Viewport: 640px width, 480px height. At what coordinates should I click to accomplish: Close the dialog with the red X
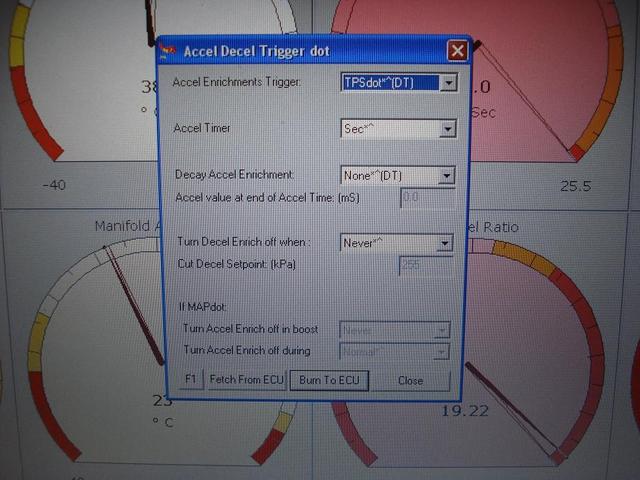pos(456,50)
